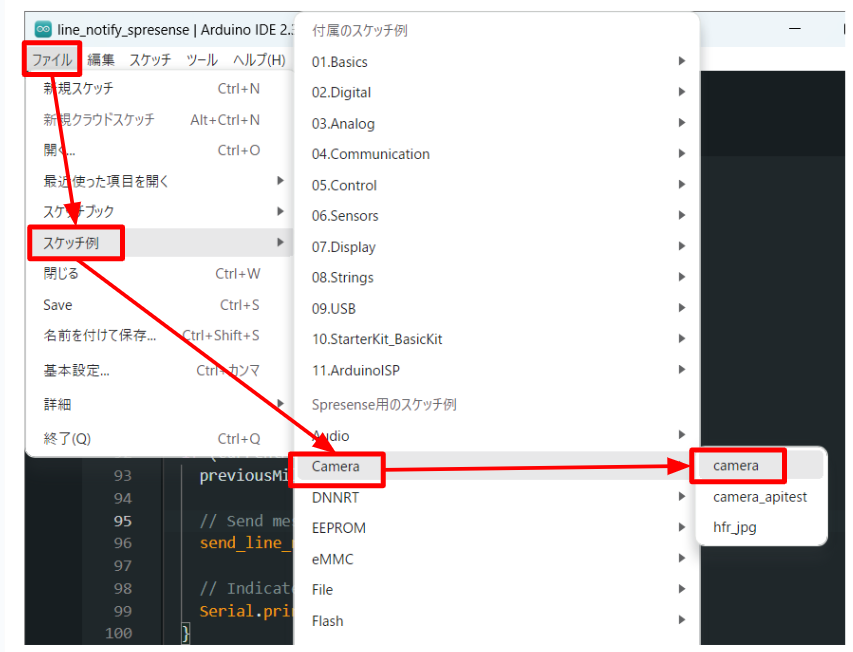Open the ファイル menu
The width and height of the screenshot is (853, 652).
pos(51,60)
